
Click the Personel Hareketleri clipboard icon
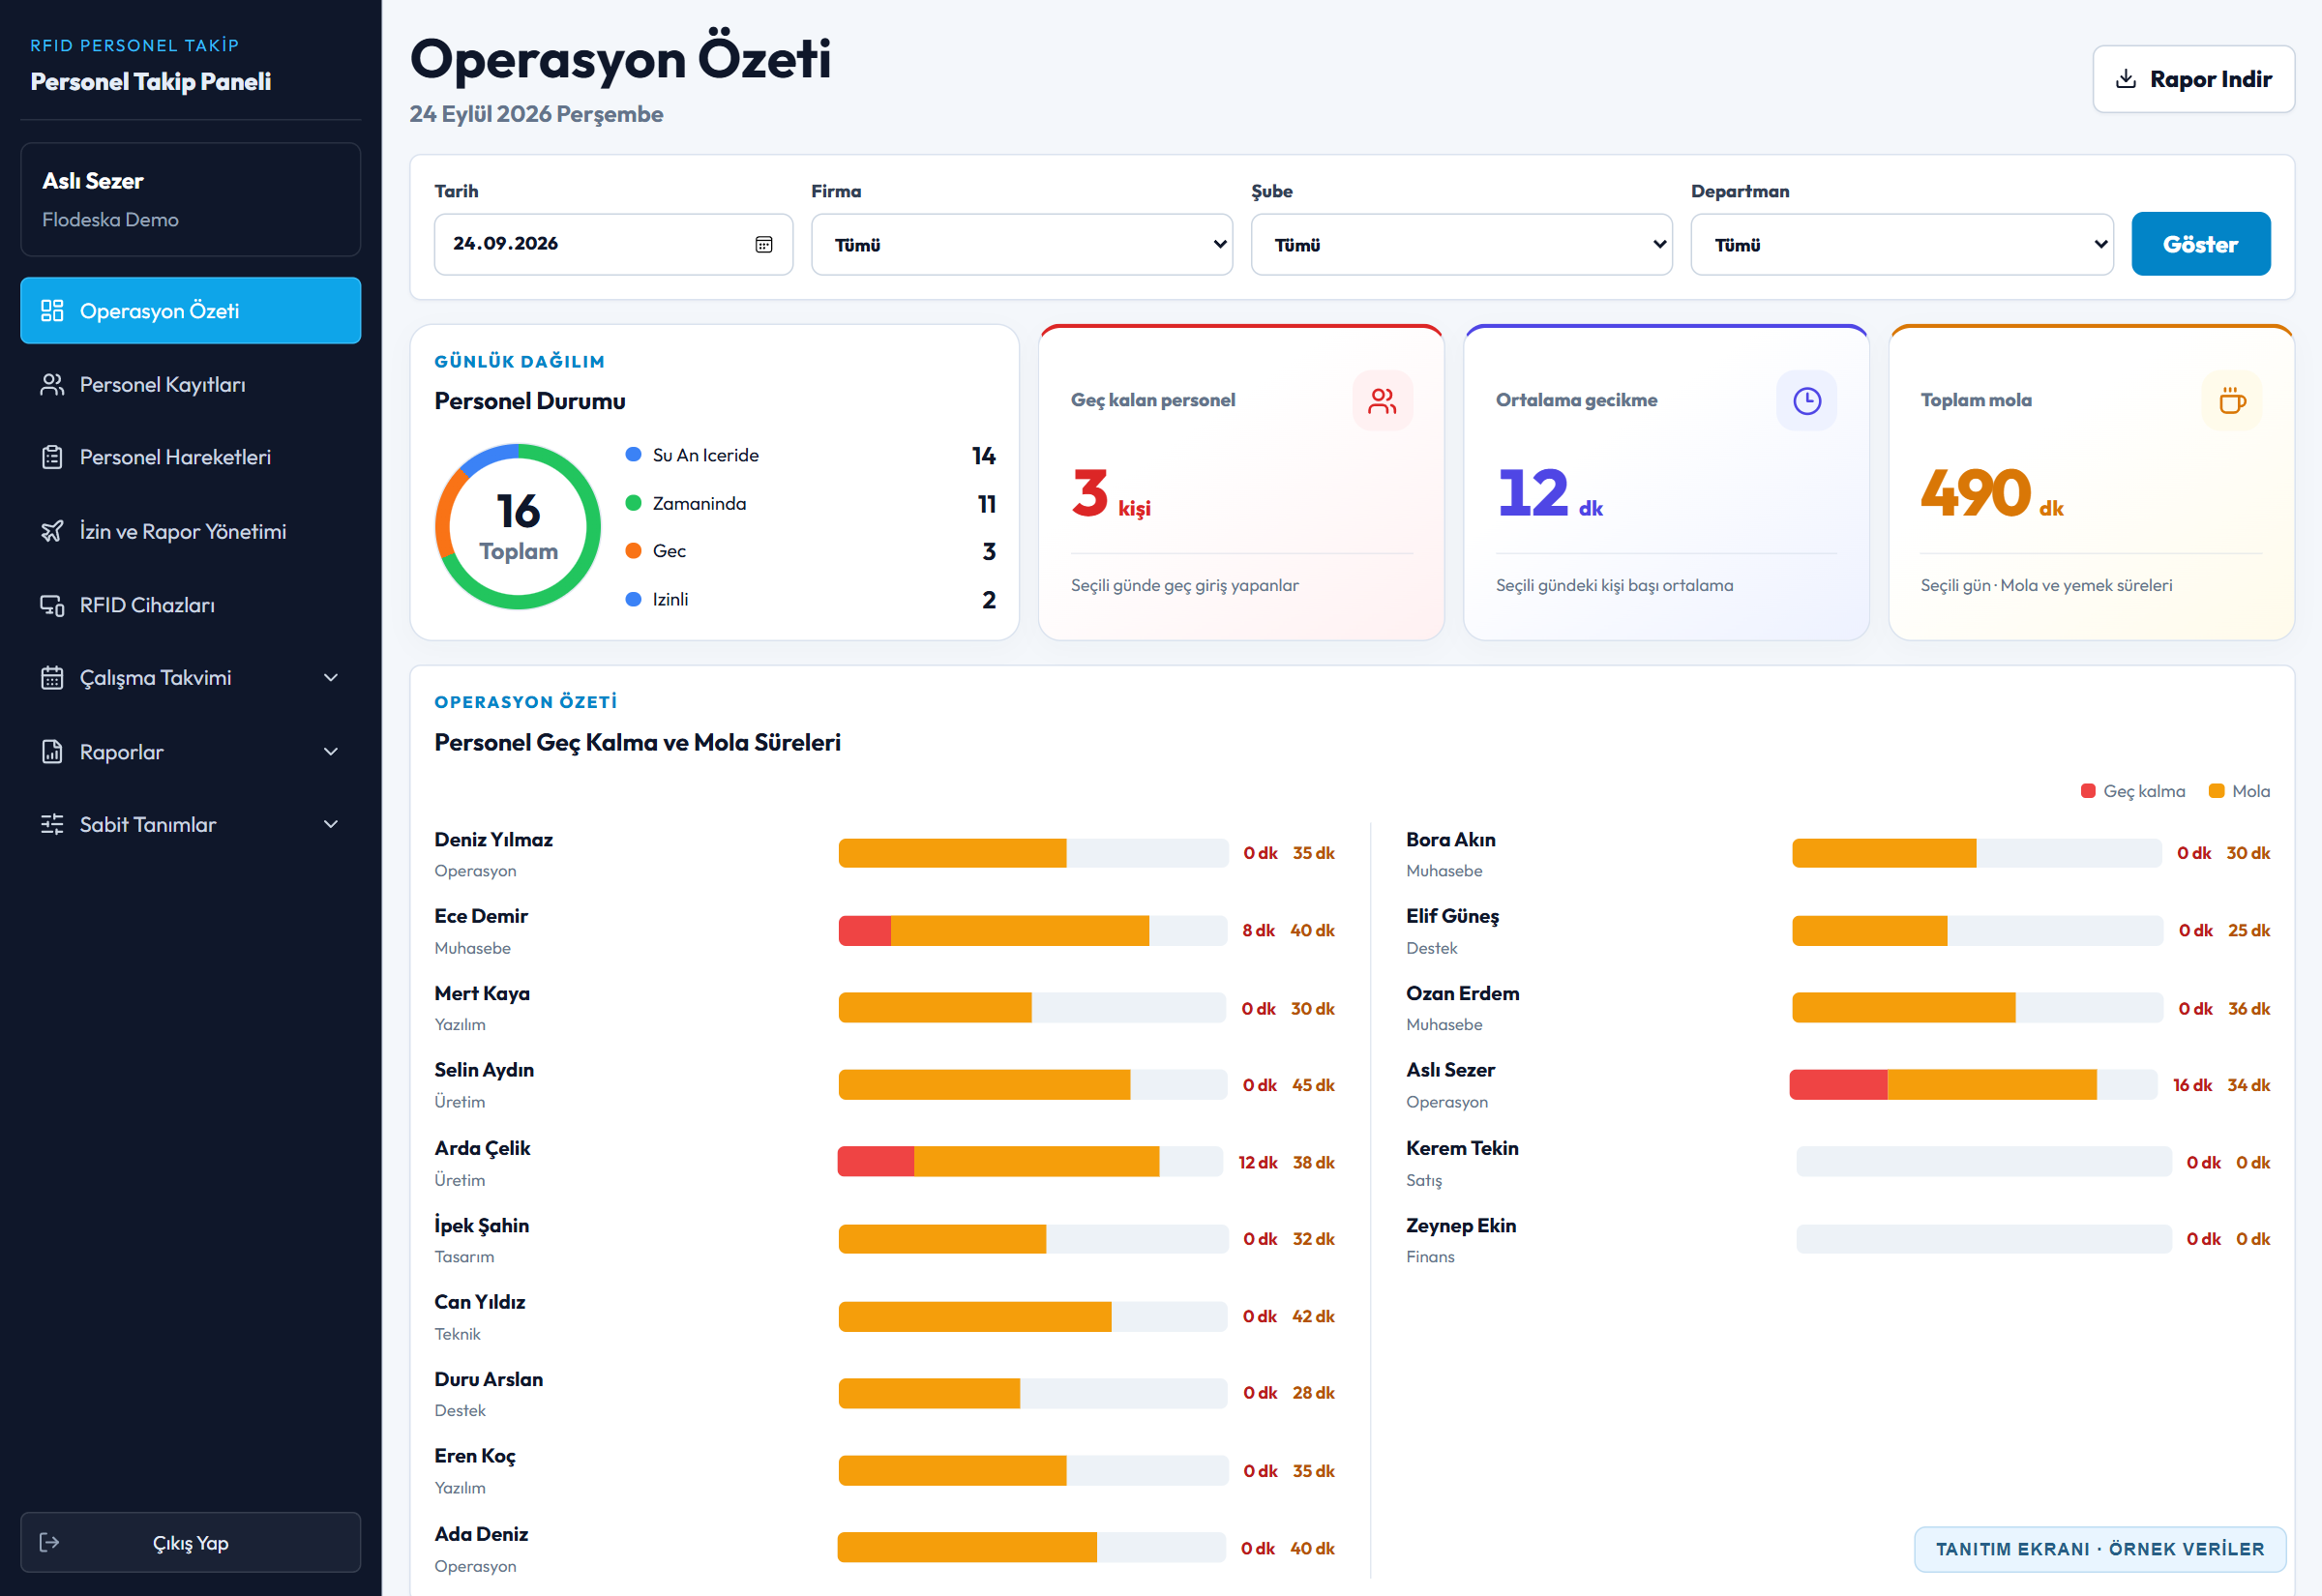pos(52,457)
